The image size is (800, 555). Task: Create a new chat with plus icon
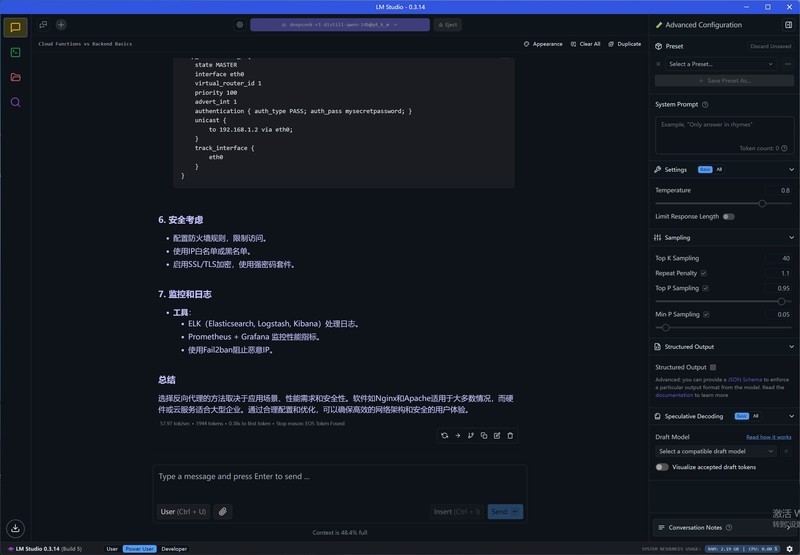pos(61,24)
